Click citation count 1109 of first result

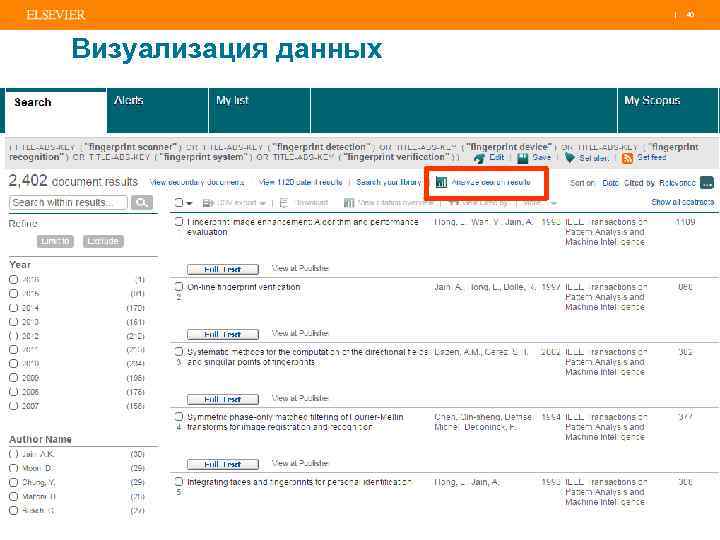coord(685,222)
